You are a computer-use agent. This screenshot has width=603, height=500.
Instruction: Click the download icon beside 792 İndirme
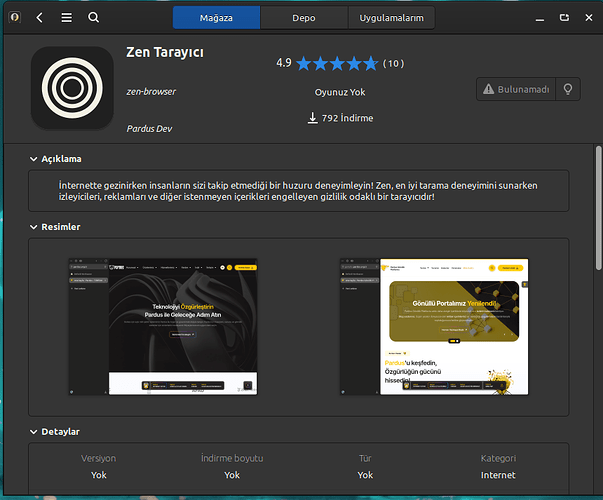(312, 119)
